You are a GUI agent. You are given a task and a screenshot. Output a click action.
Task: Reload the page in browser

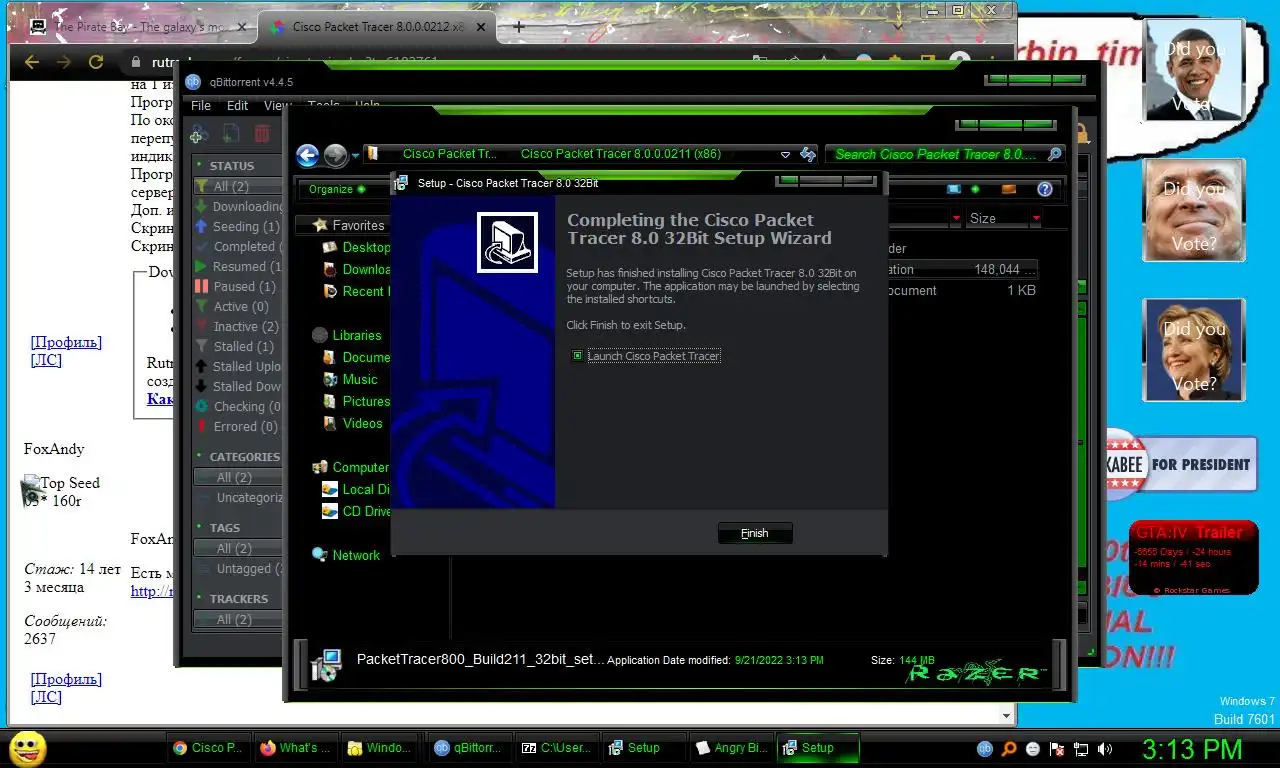(x=96, y=62)
